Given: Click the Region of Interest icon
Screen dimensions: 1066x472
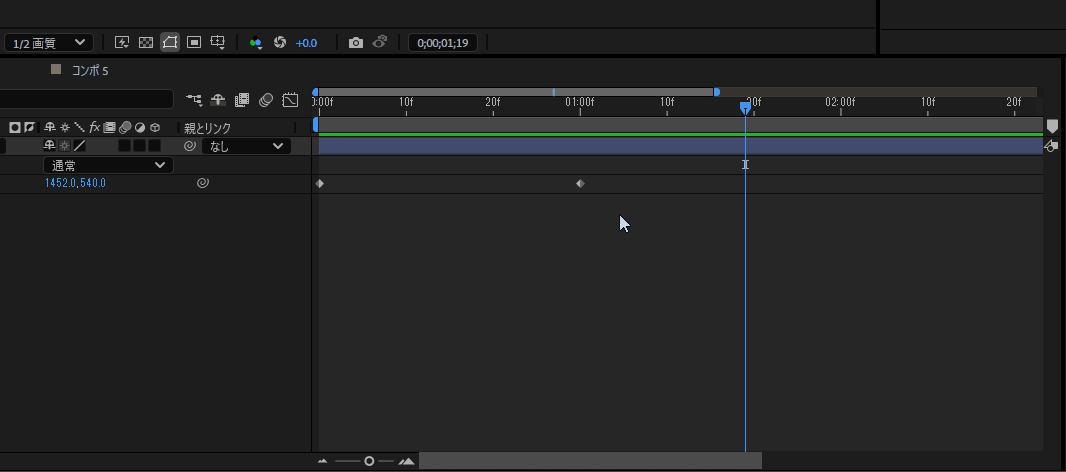Looking at the screenshot, I should click(x=194, y=42).
